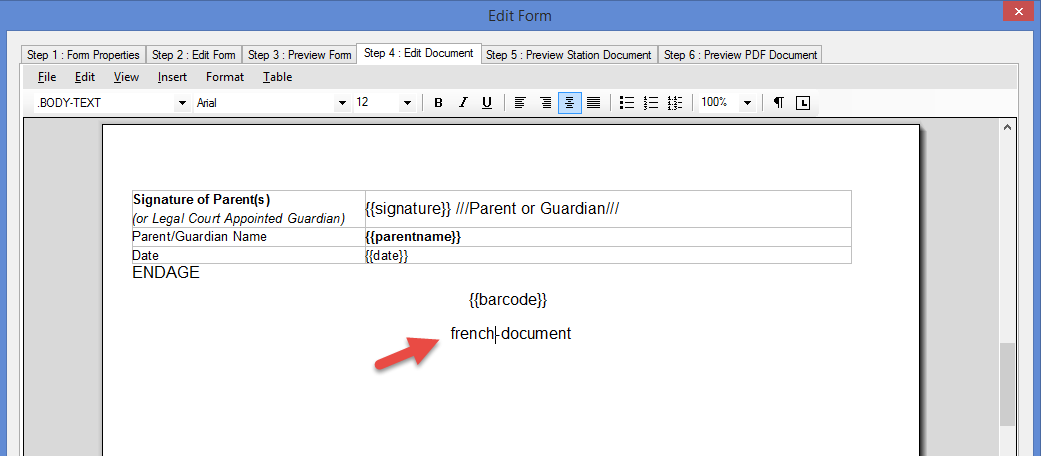Click the {{signature}} placeholder text
This screenshot has width=1041, height=456.
(x=408, y=208)
